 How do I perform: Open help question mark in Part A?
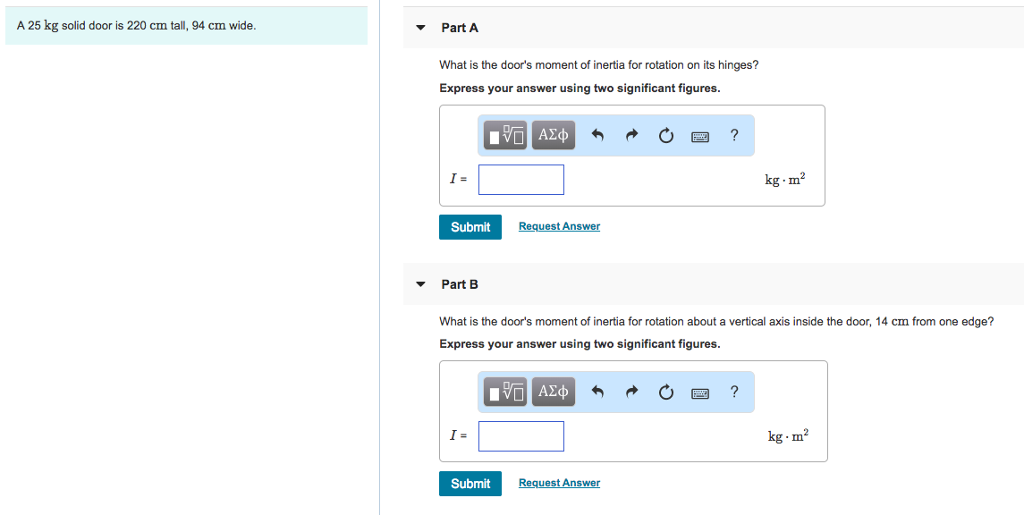tap(735, 136)
